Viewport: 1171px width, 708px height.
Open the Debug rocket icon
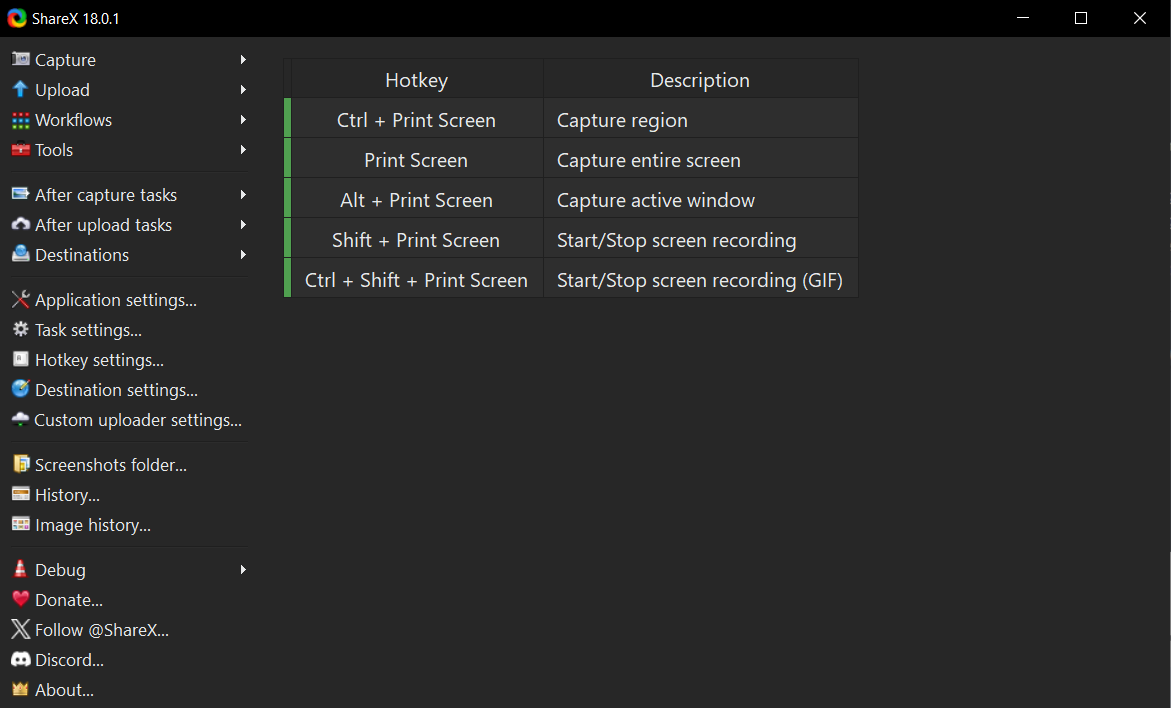[20, 569]
